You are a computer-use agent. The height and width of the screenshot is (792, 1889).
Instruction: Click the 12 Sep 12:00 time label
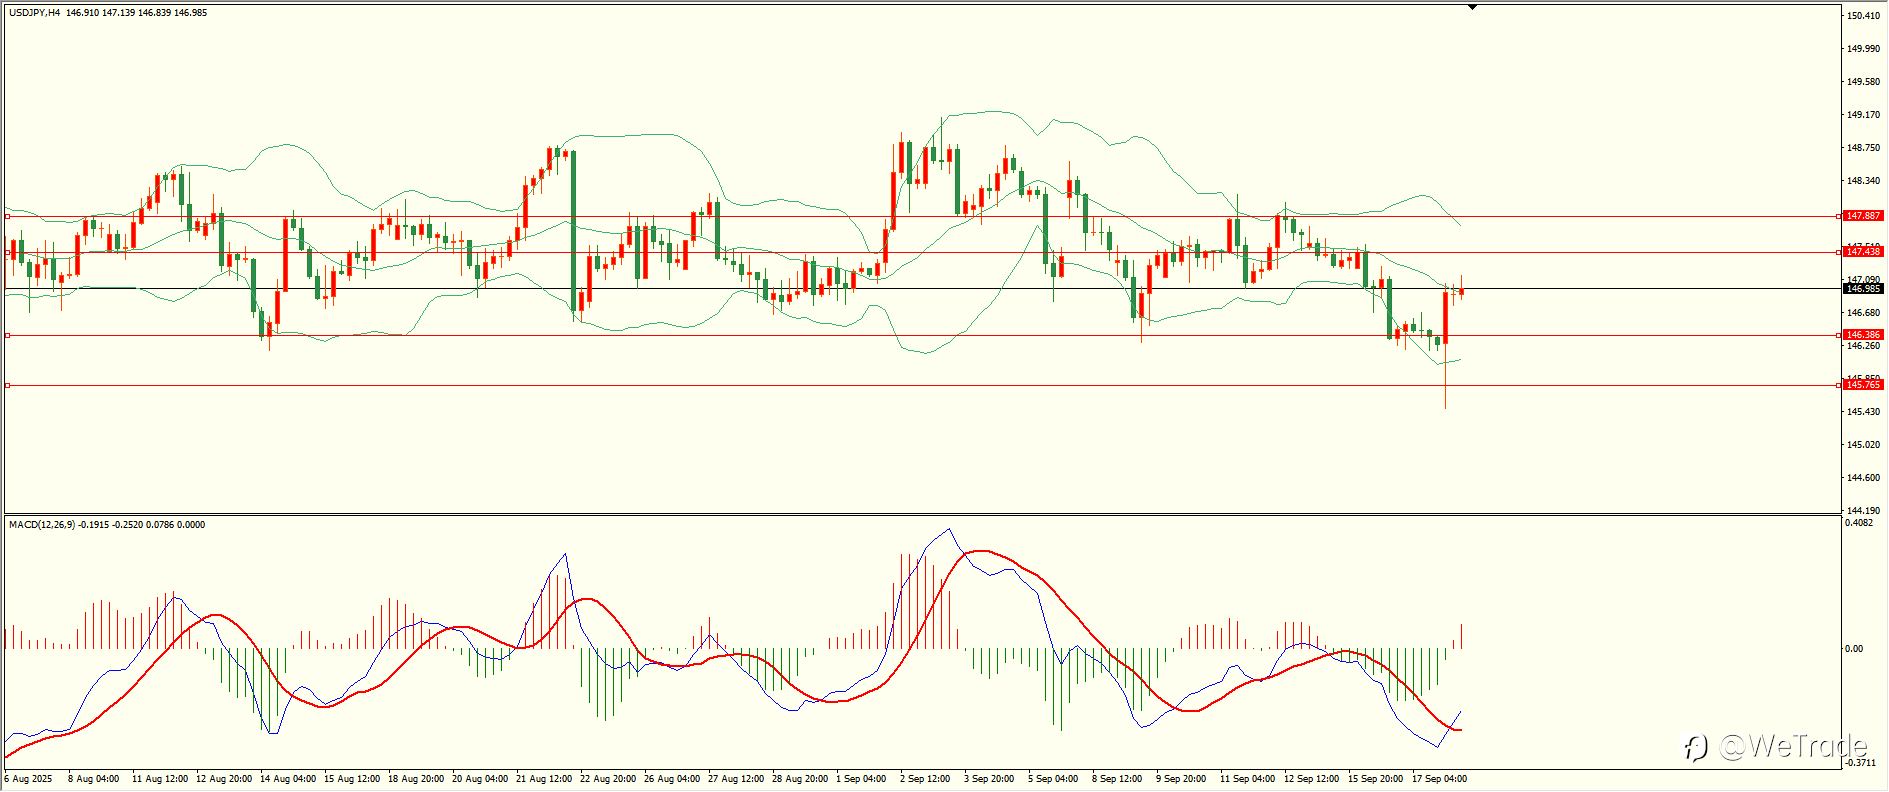(1312, 779)
